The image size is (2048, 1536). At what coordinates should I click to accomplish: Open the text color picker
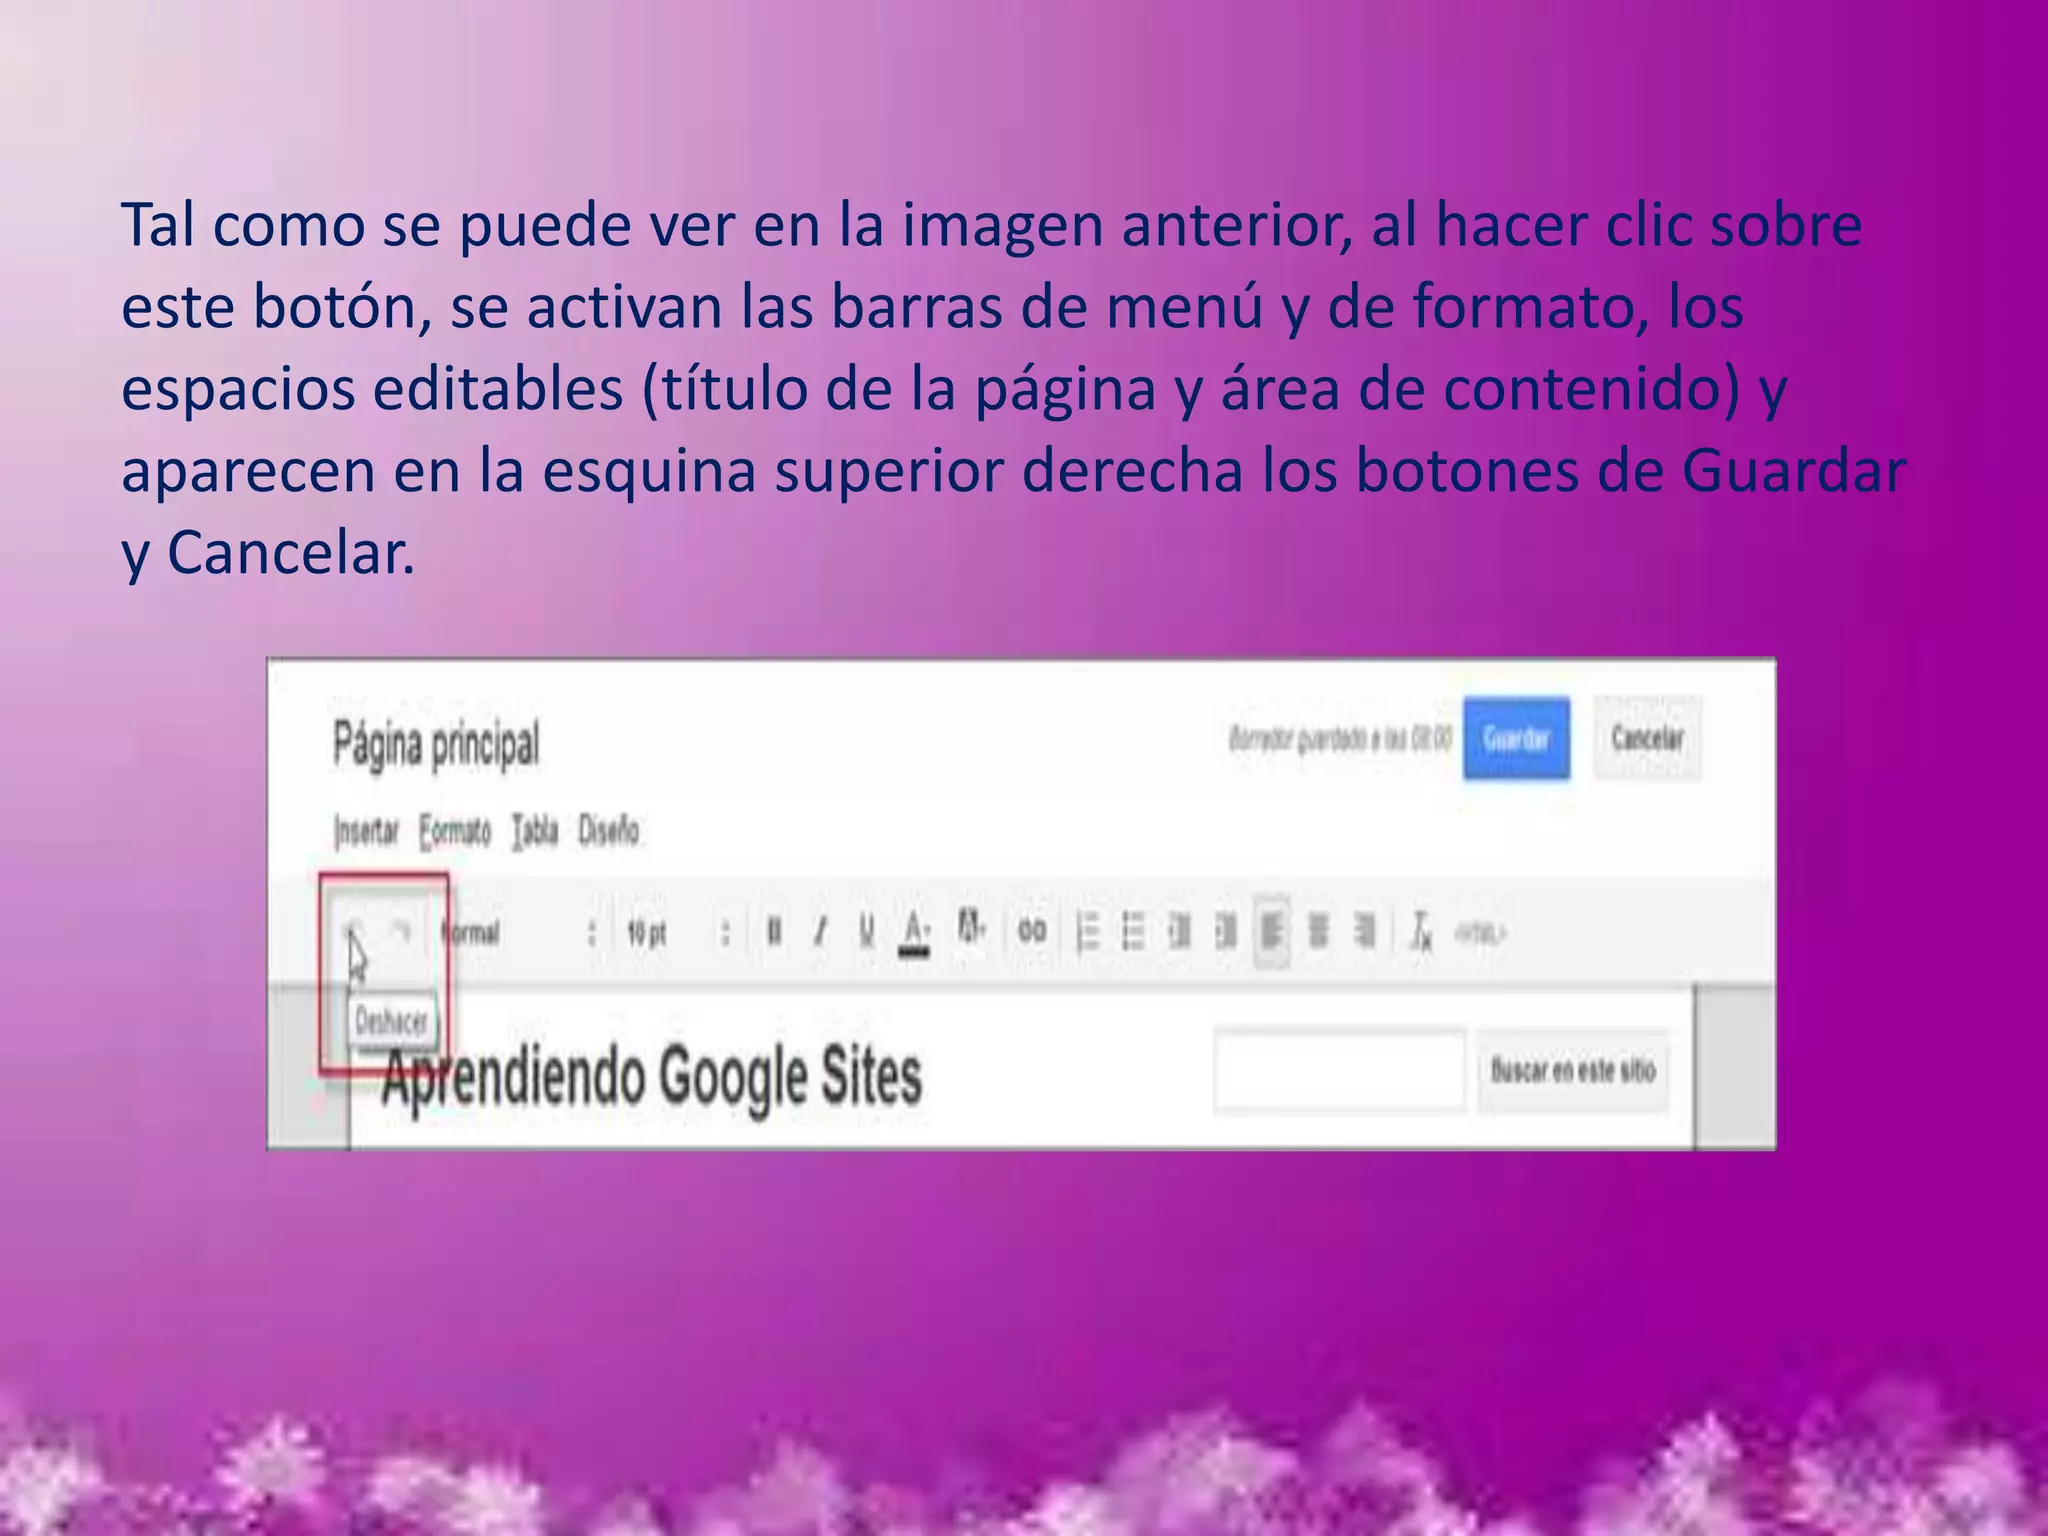pyautogui.click(x=915, y=934)
